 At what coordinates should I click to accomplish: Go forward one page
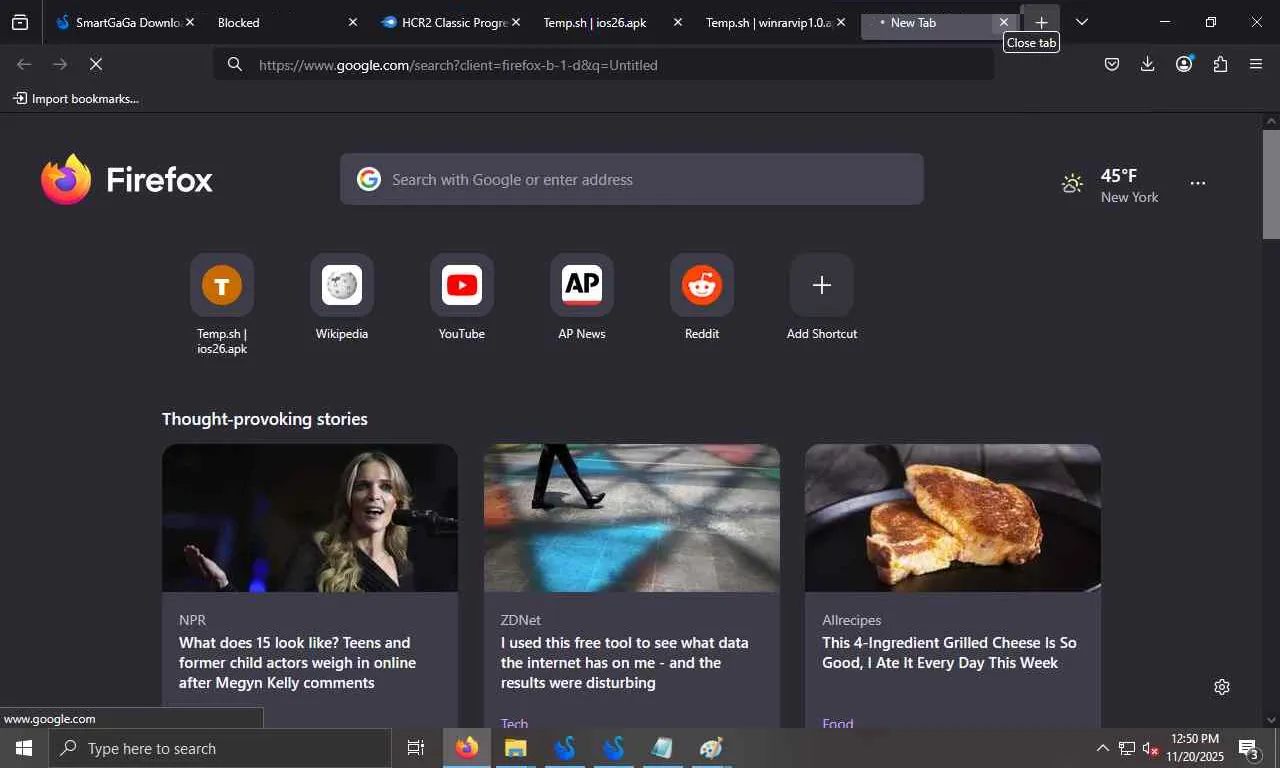pos(60,64)
